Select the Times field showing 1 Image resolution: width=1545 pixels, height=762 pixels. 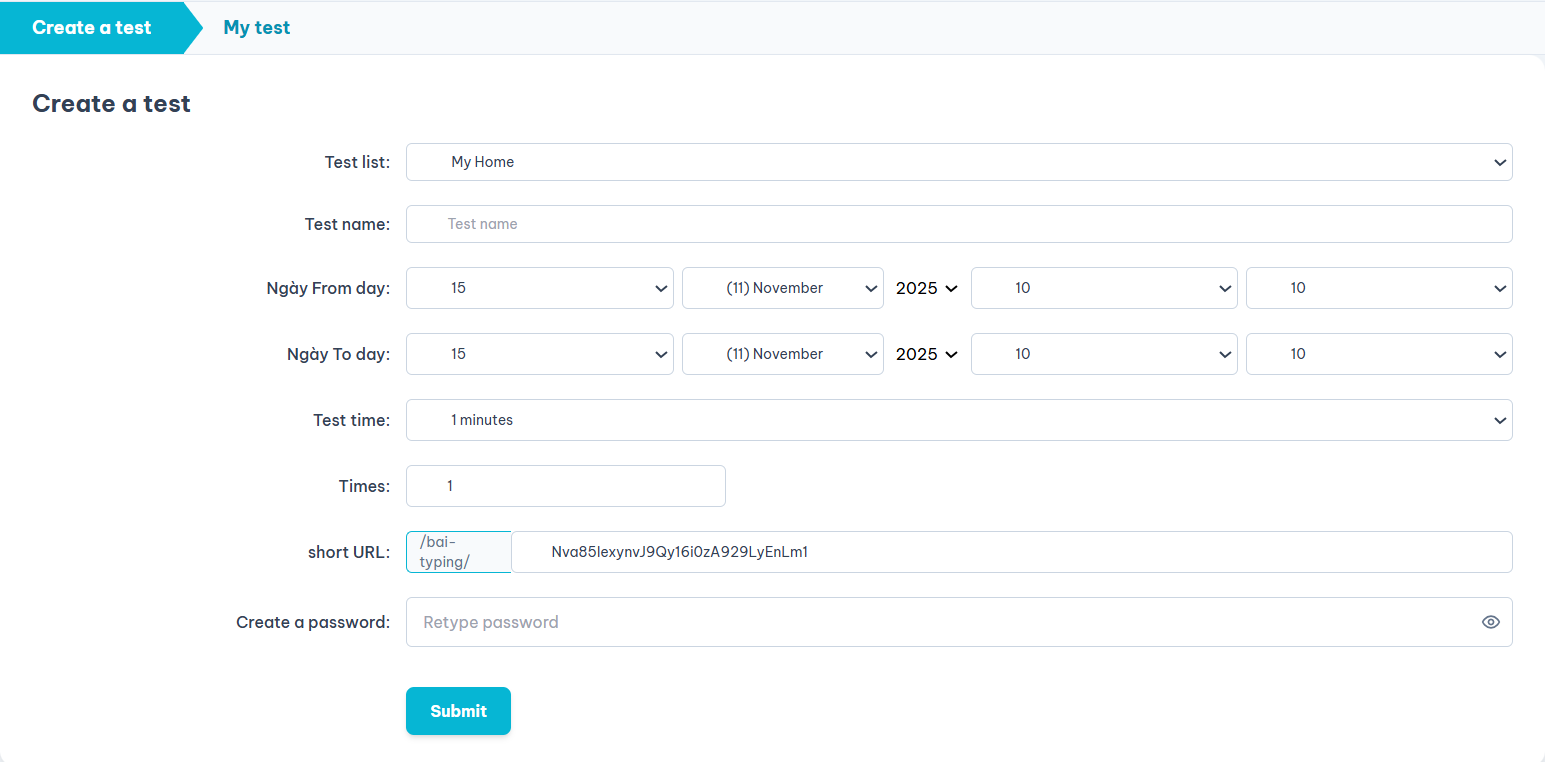pos(565,485)
